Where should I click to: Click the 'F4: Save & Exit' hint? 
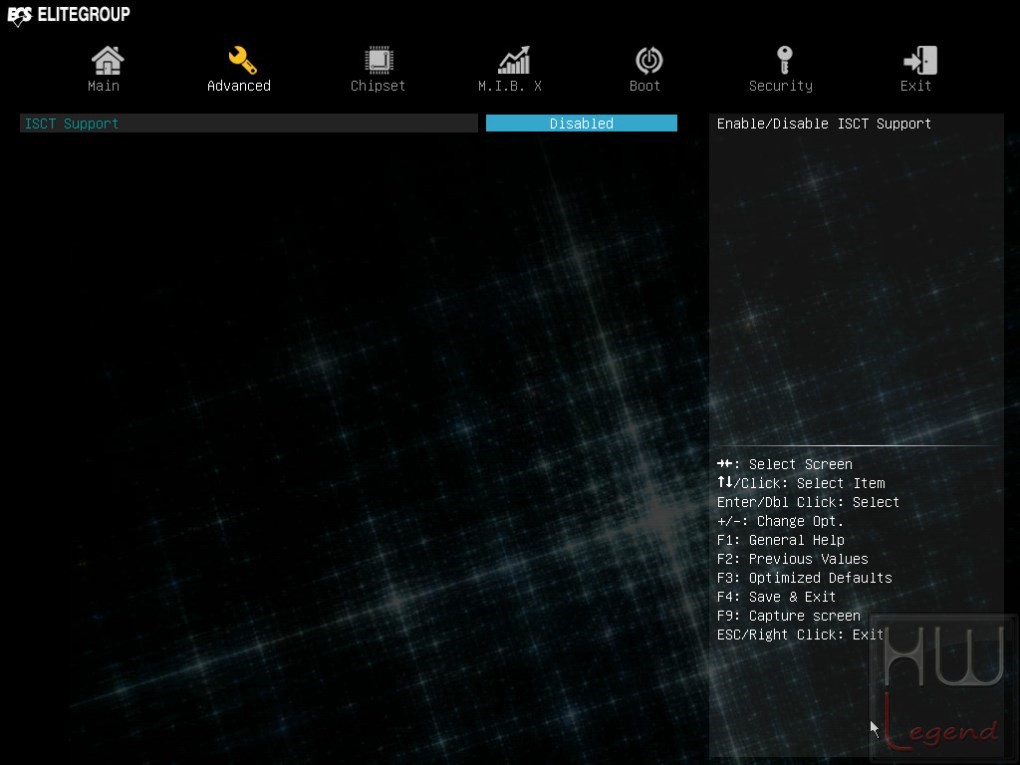776,597
